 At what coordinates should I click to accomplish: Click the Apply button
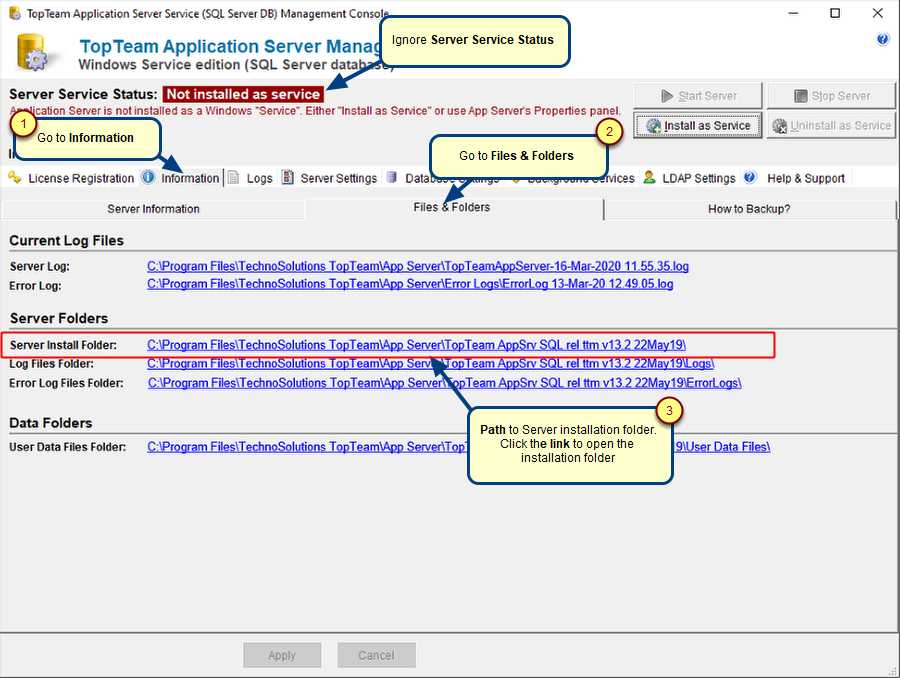point(282,655)
